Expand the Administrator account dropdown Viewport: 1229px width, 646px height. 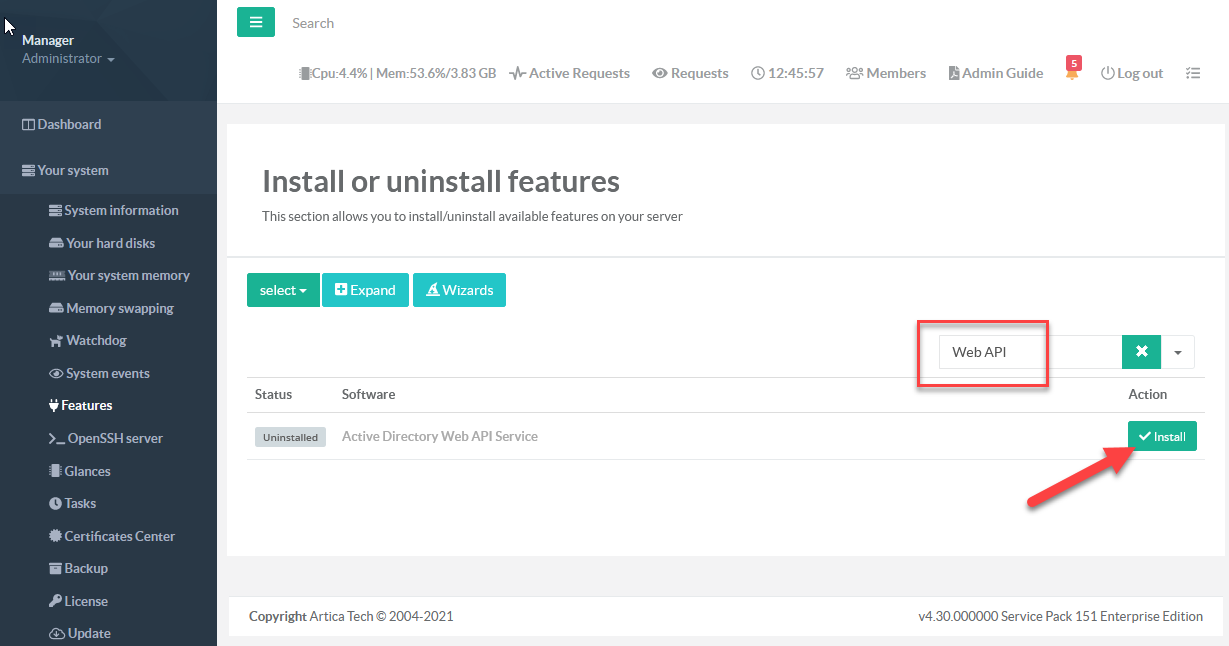tap(68, 59)
